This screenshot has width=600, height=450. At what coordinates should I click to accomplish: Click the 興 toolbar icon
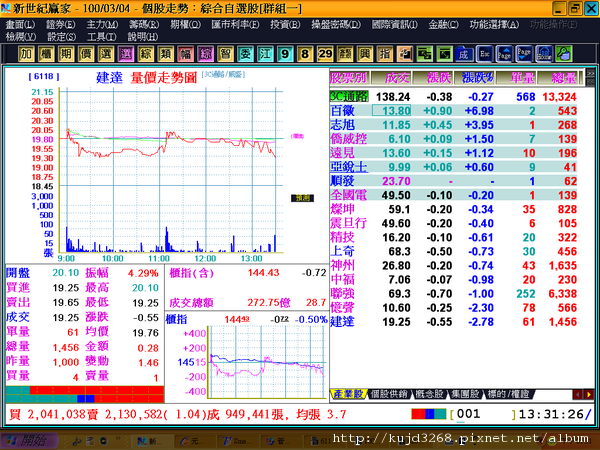coord(364,54)
